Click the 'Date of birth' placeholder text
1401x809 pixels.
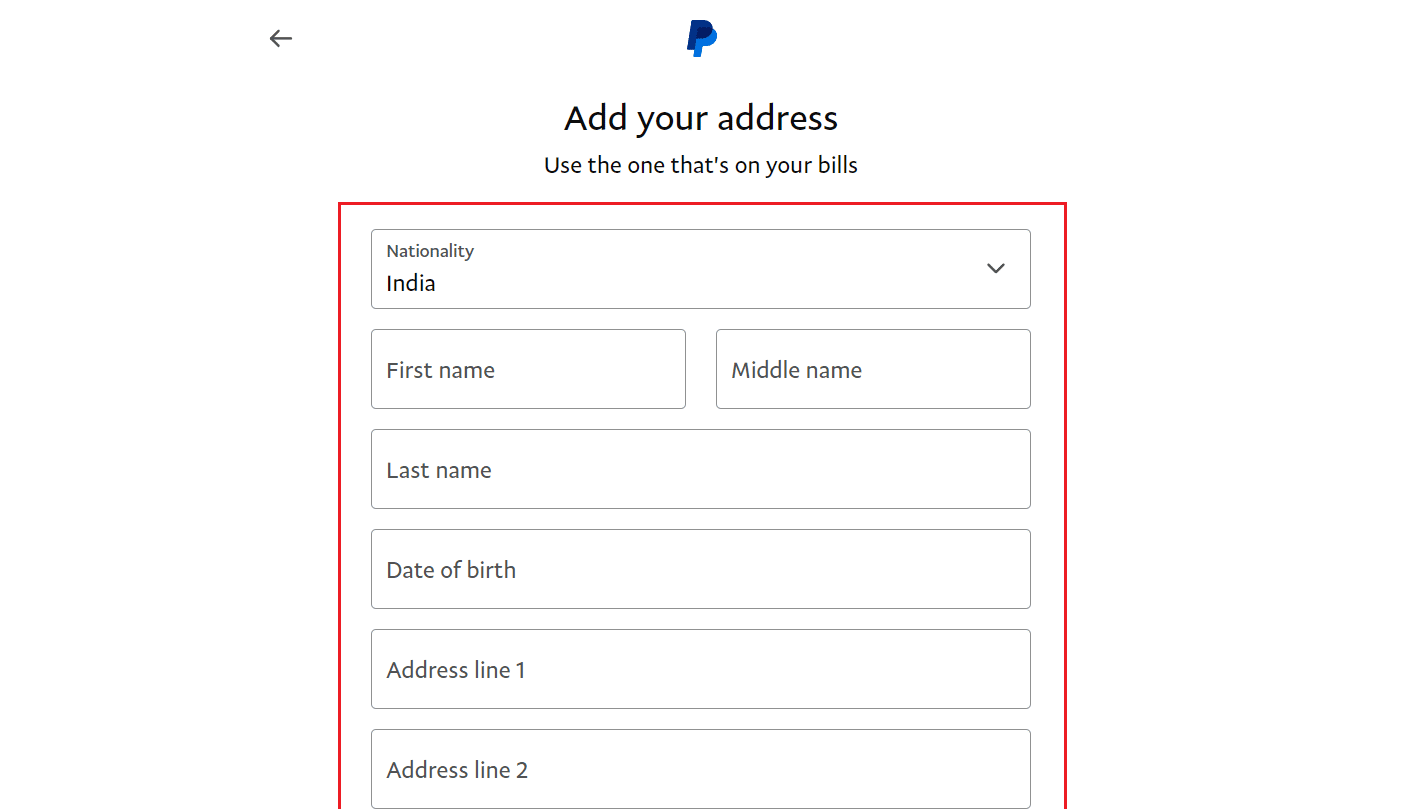451,570
